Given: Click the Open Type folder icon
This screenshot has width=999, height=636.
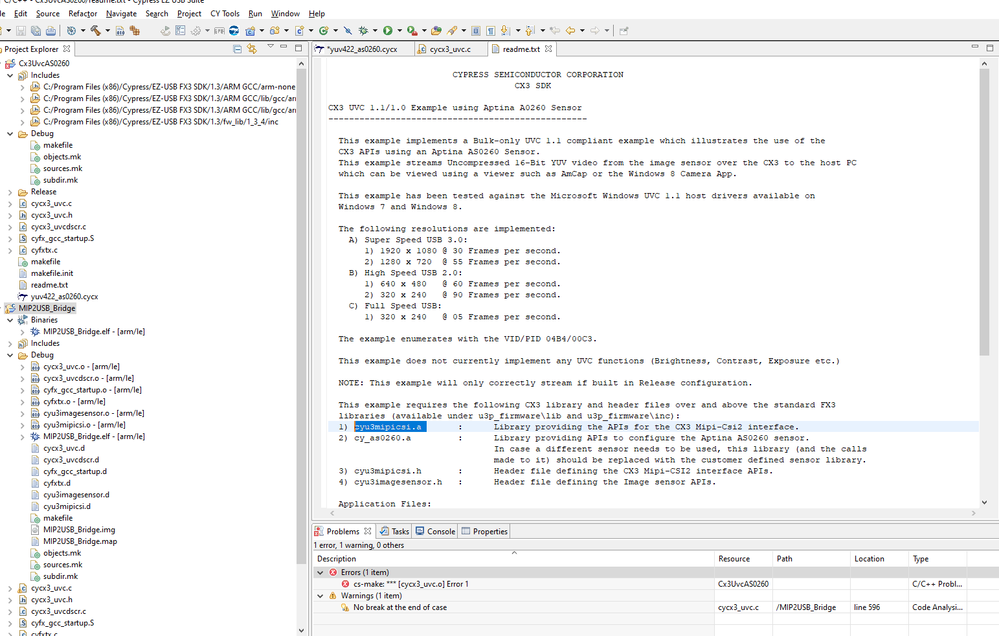Looking at the screenshot, I should [x=436, y=31].
